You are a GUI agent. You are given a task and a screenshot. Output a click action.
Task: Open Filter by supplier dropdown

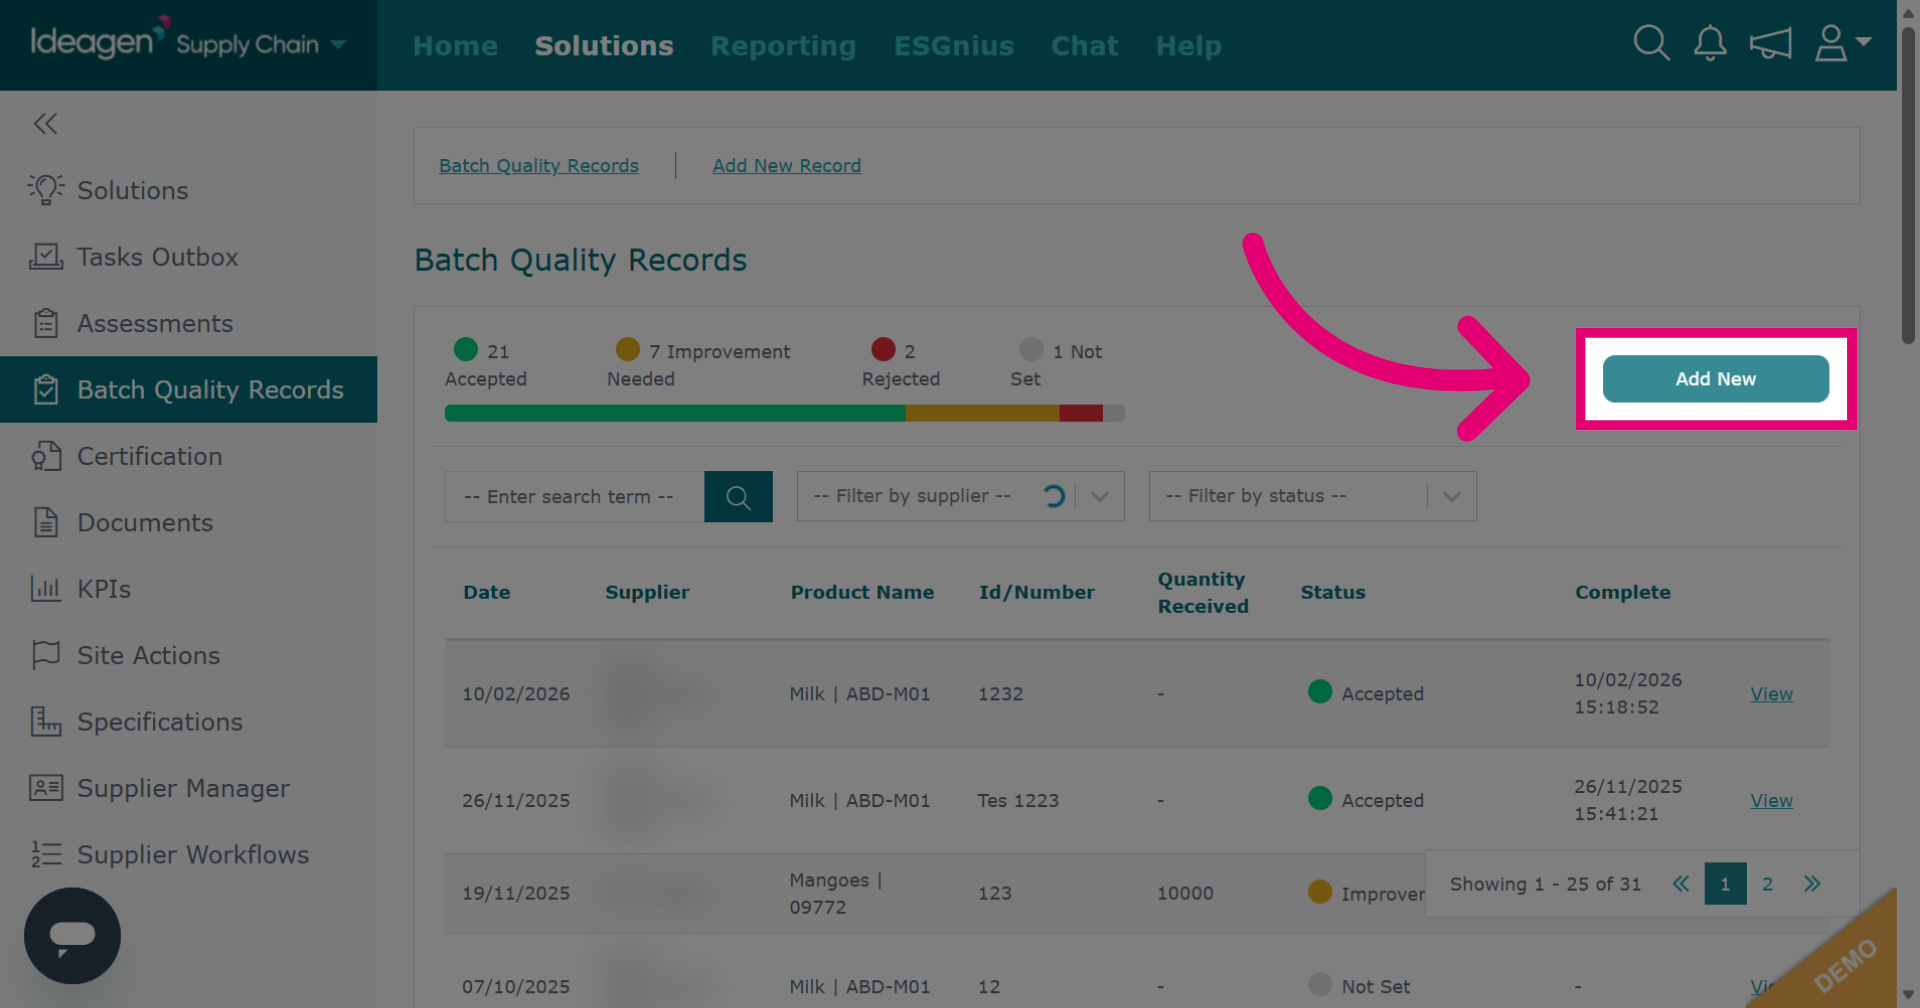[x=960, y=496]
